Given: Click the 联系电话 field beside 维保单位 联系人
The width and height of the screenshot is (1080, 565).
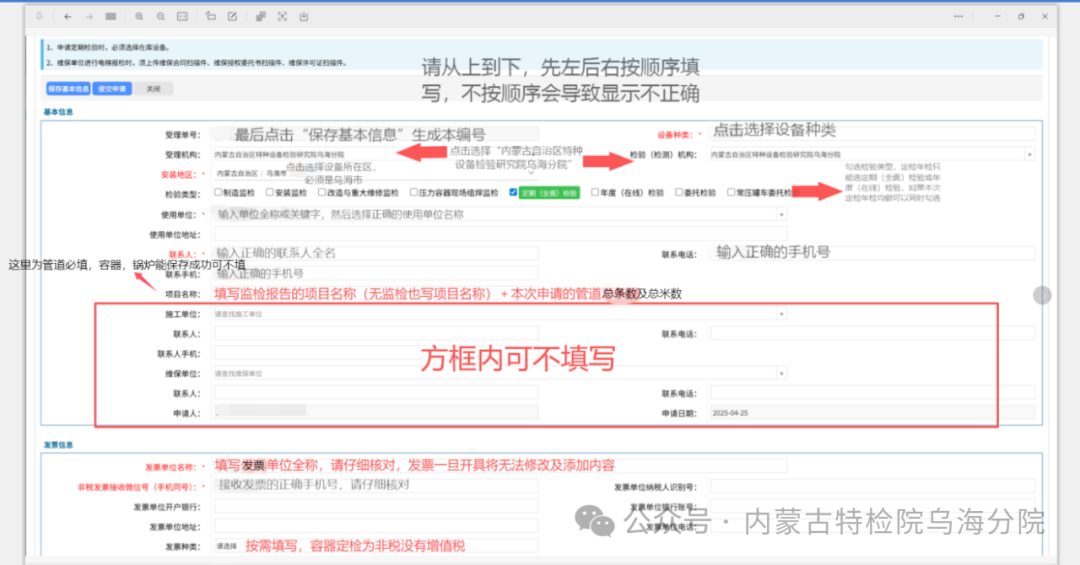Looking at the screenshot, I should 873,394.
